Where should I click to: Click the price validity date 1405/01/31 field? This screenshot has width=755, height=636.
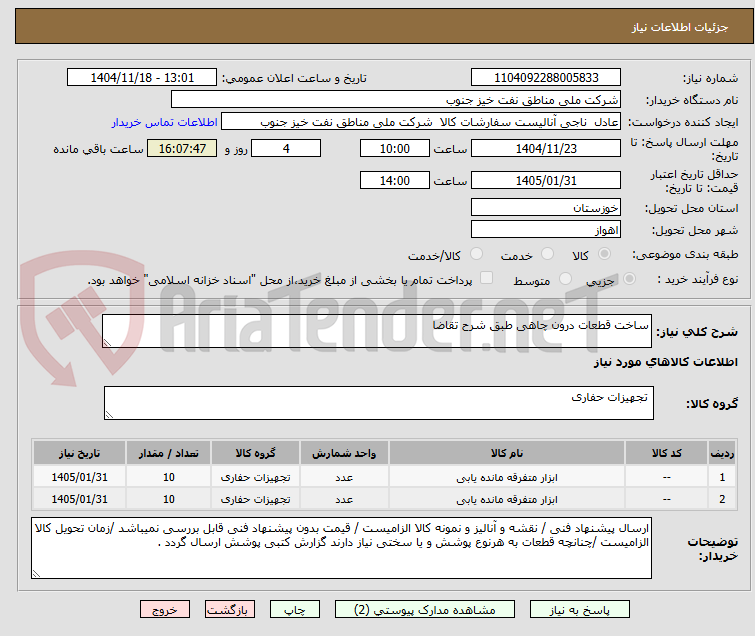546,181
